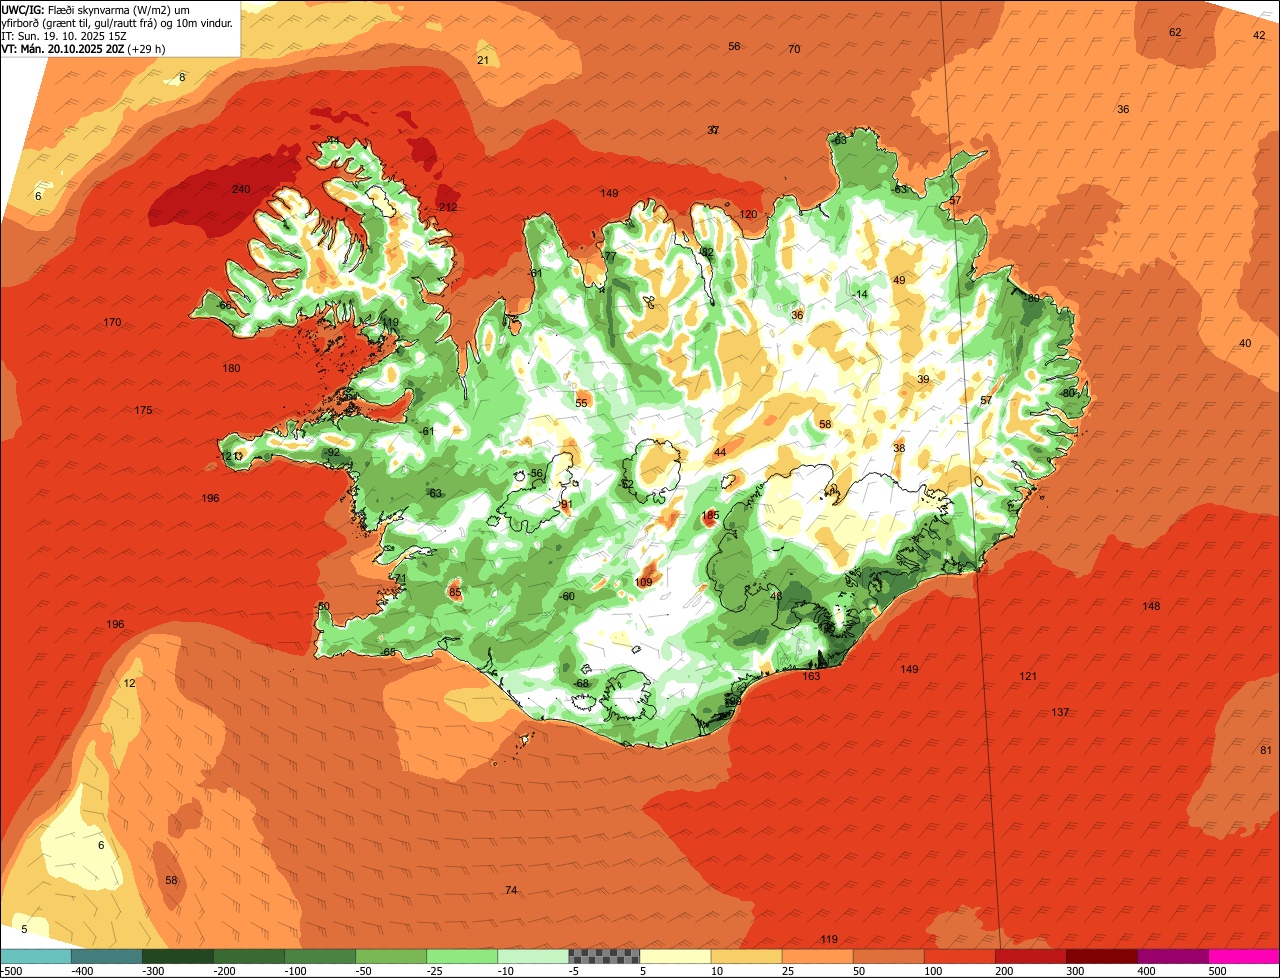This screenshot has width=1280, height=978.
Task: Click the '137' value over the southeast ocean
Action: pos(1060,712)
